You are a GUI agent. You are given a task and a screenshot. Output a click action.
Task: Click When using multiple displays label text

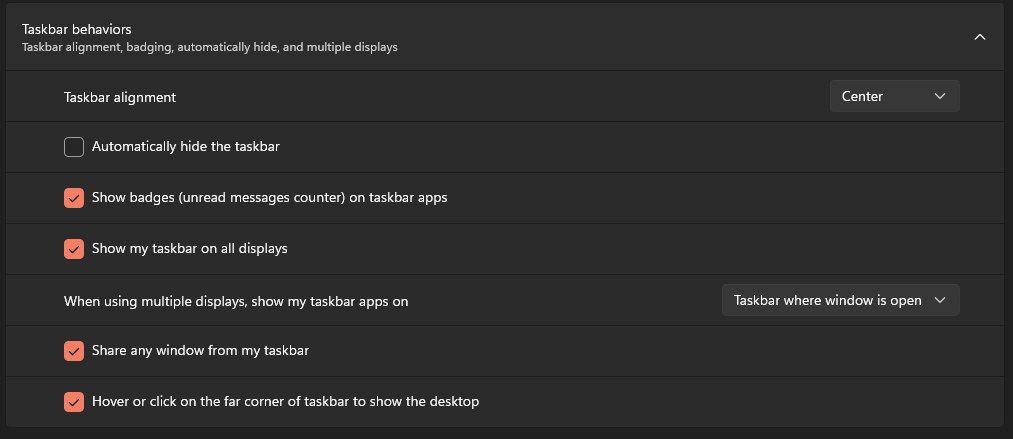click(x=236, y=301)
